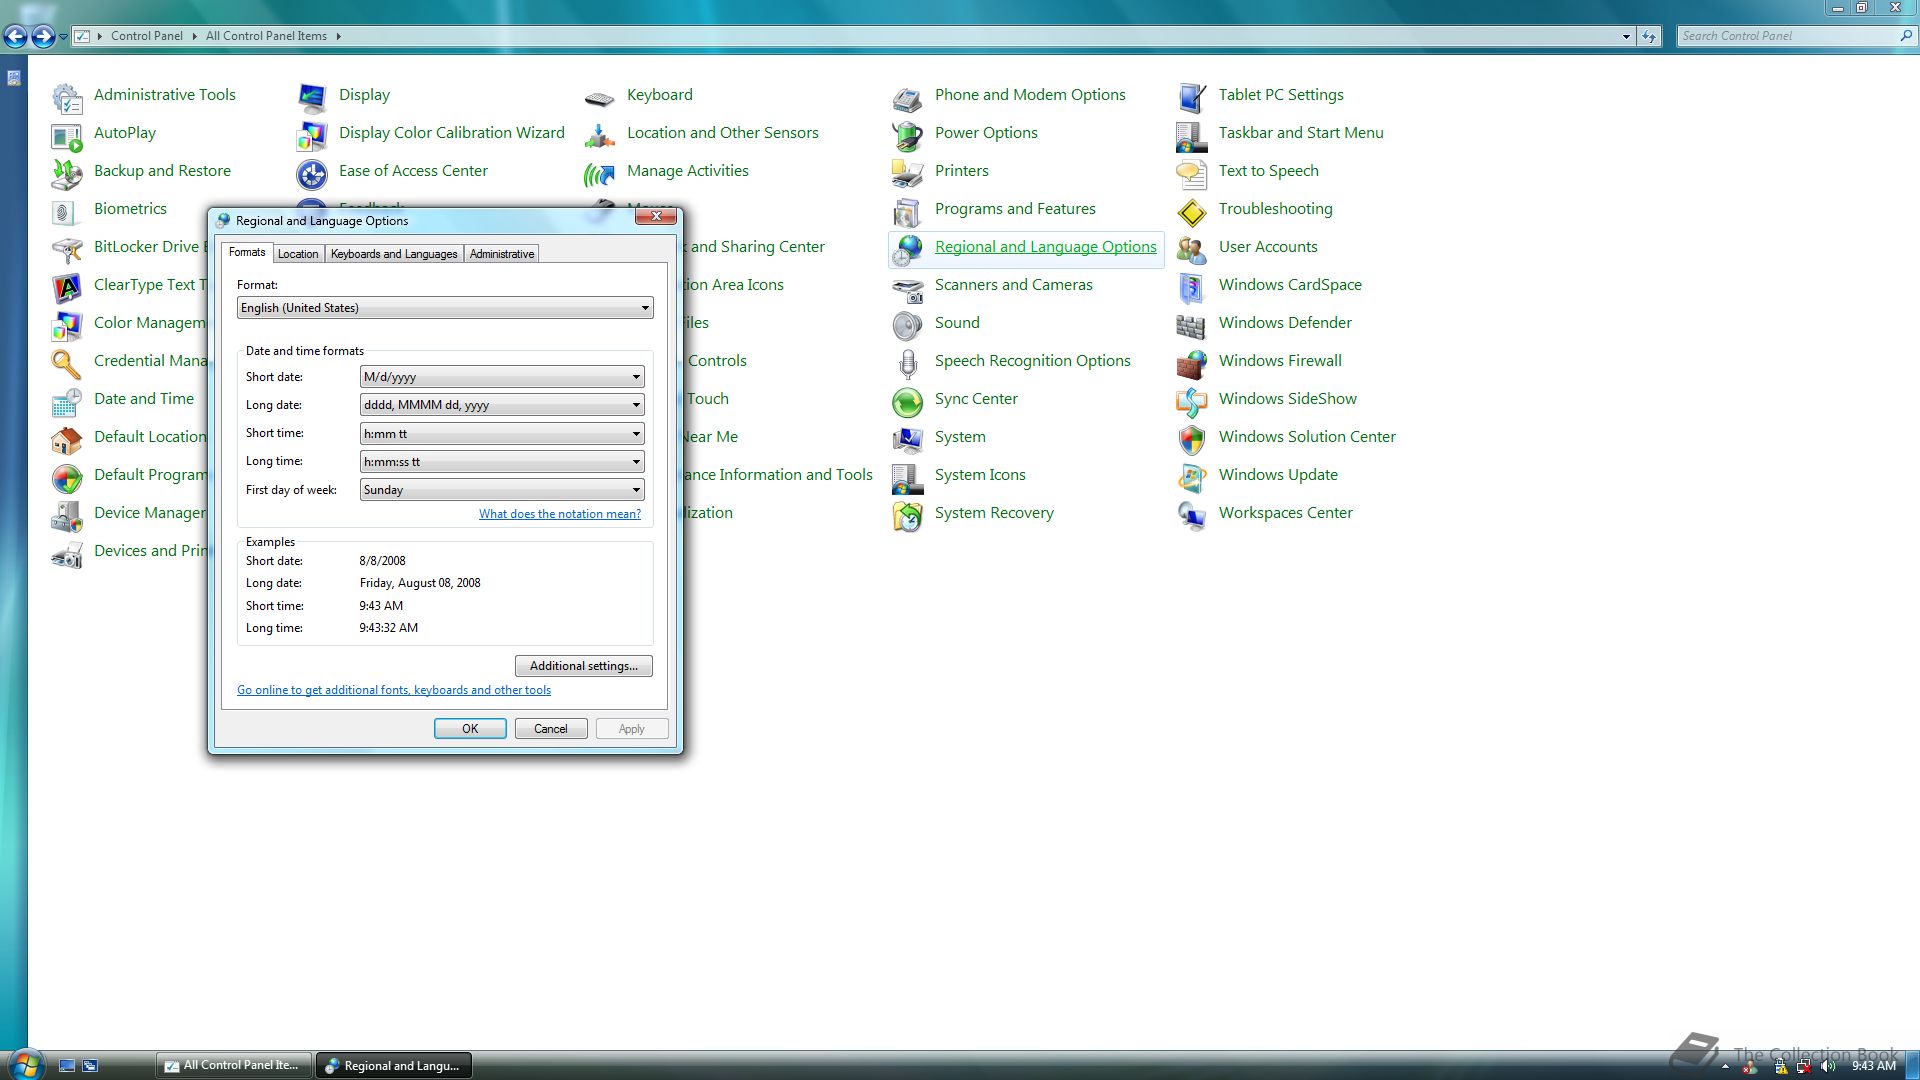Viewport: 1920px width, 1080px height.
Task: Click the Cancel button in dialog
Action: [x=551, y=729]
